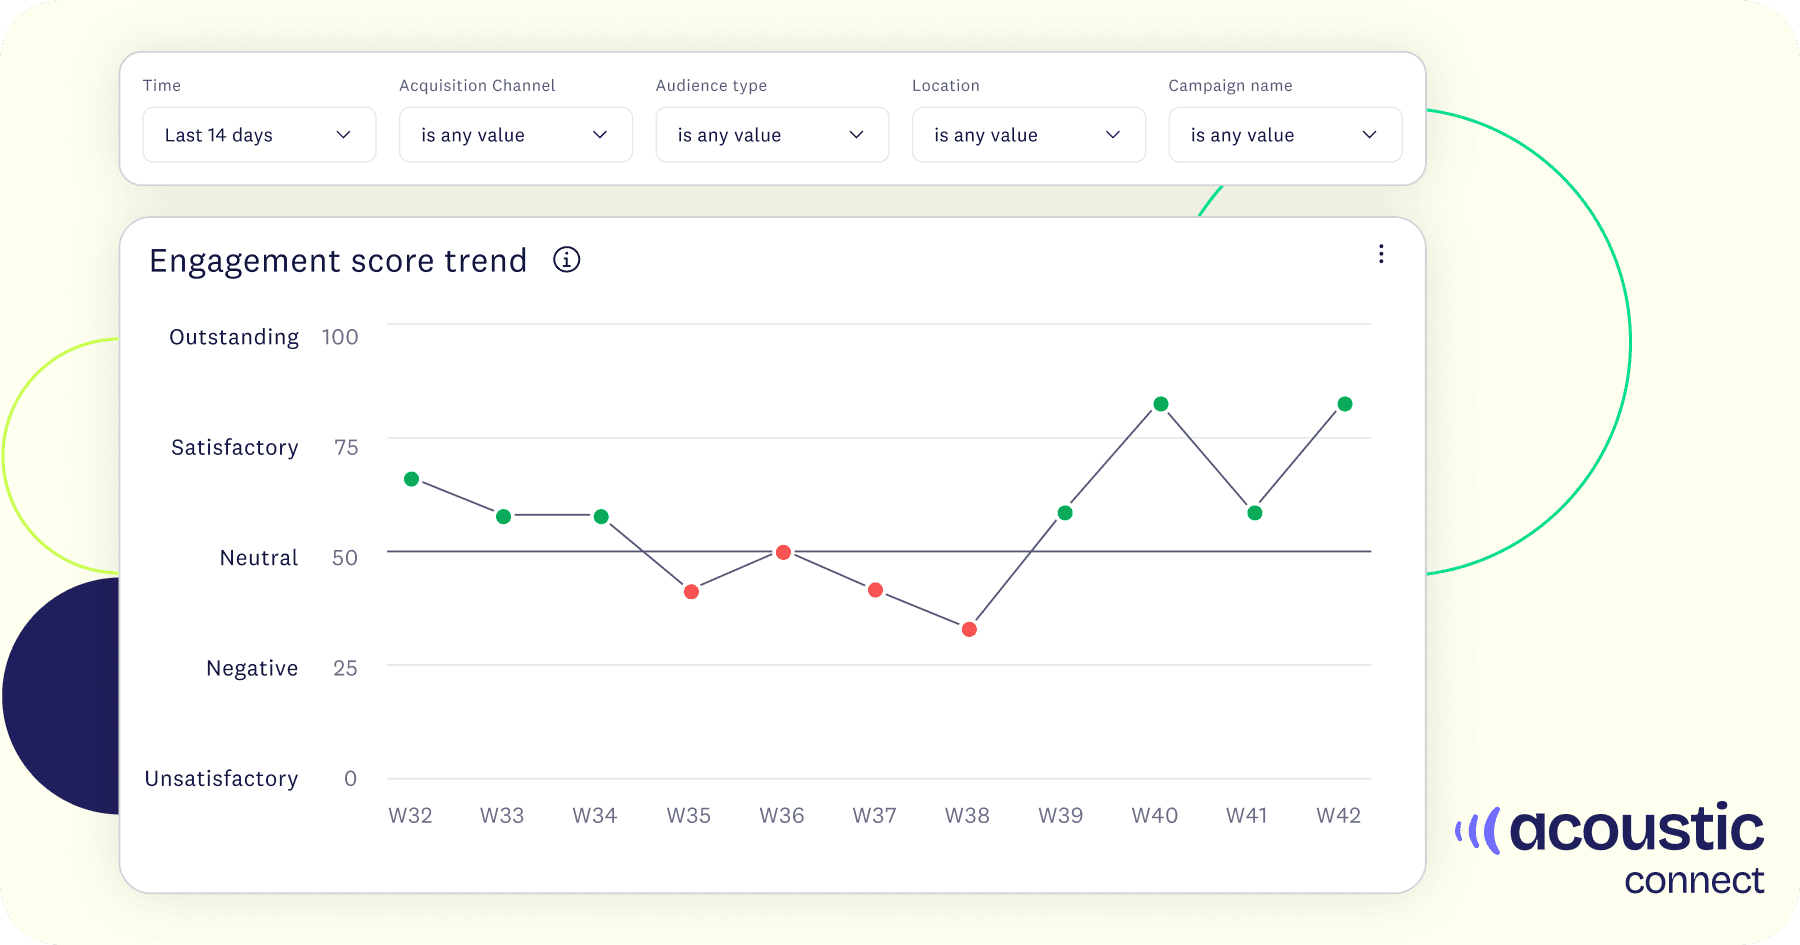Screen dimensions: 1800x945
Task: Click the green W39 data point
Action: tap(1065, 513)
